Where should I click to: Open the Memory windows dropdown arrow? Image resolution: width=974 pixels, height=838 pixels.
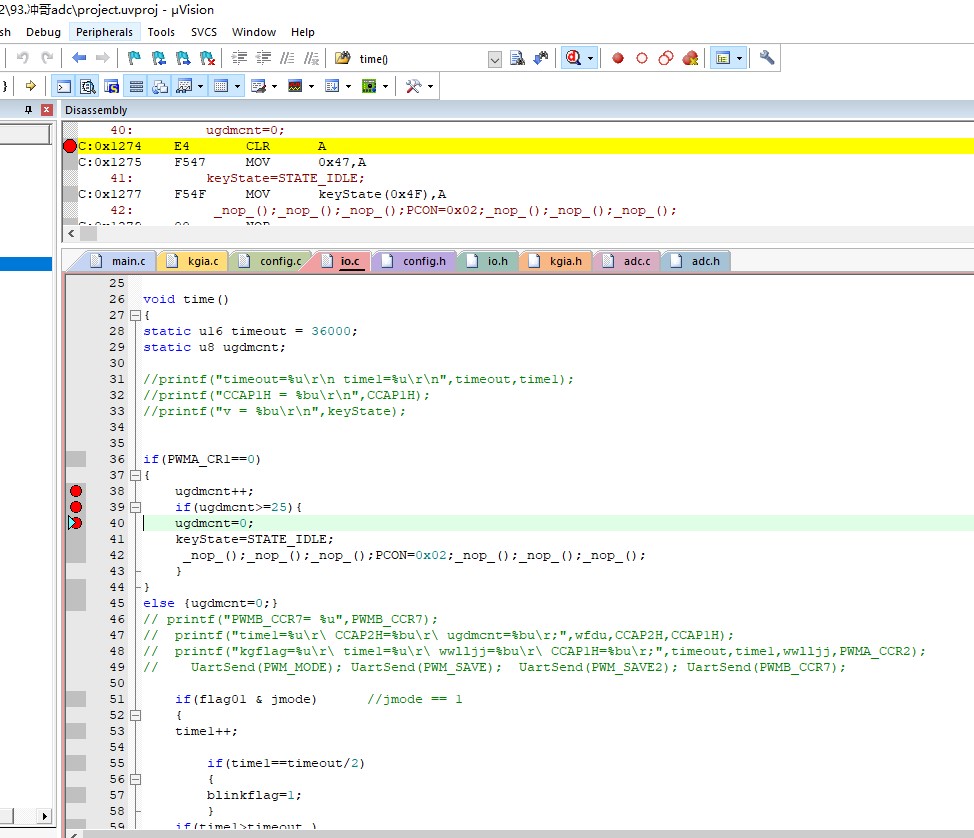pyautogui.click(x=237, y=86)
